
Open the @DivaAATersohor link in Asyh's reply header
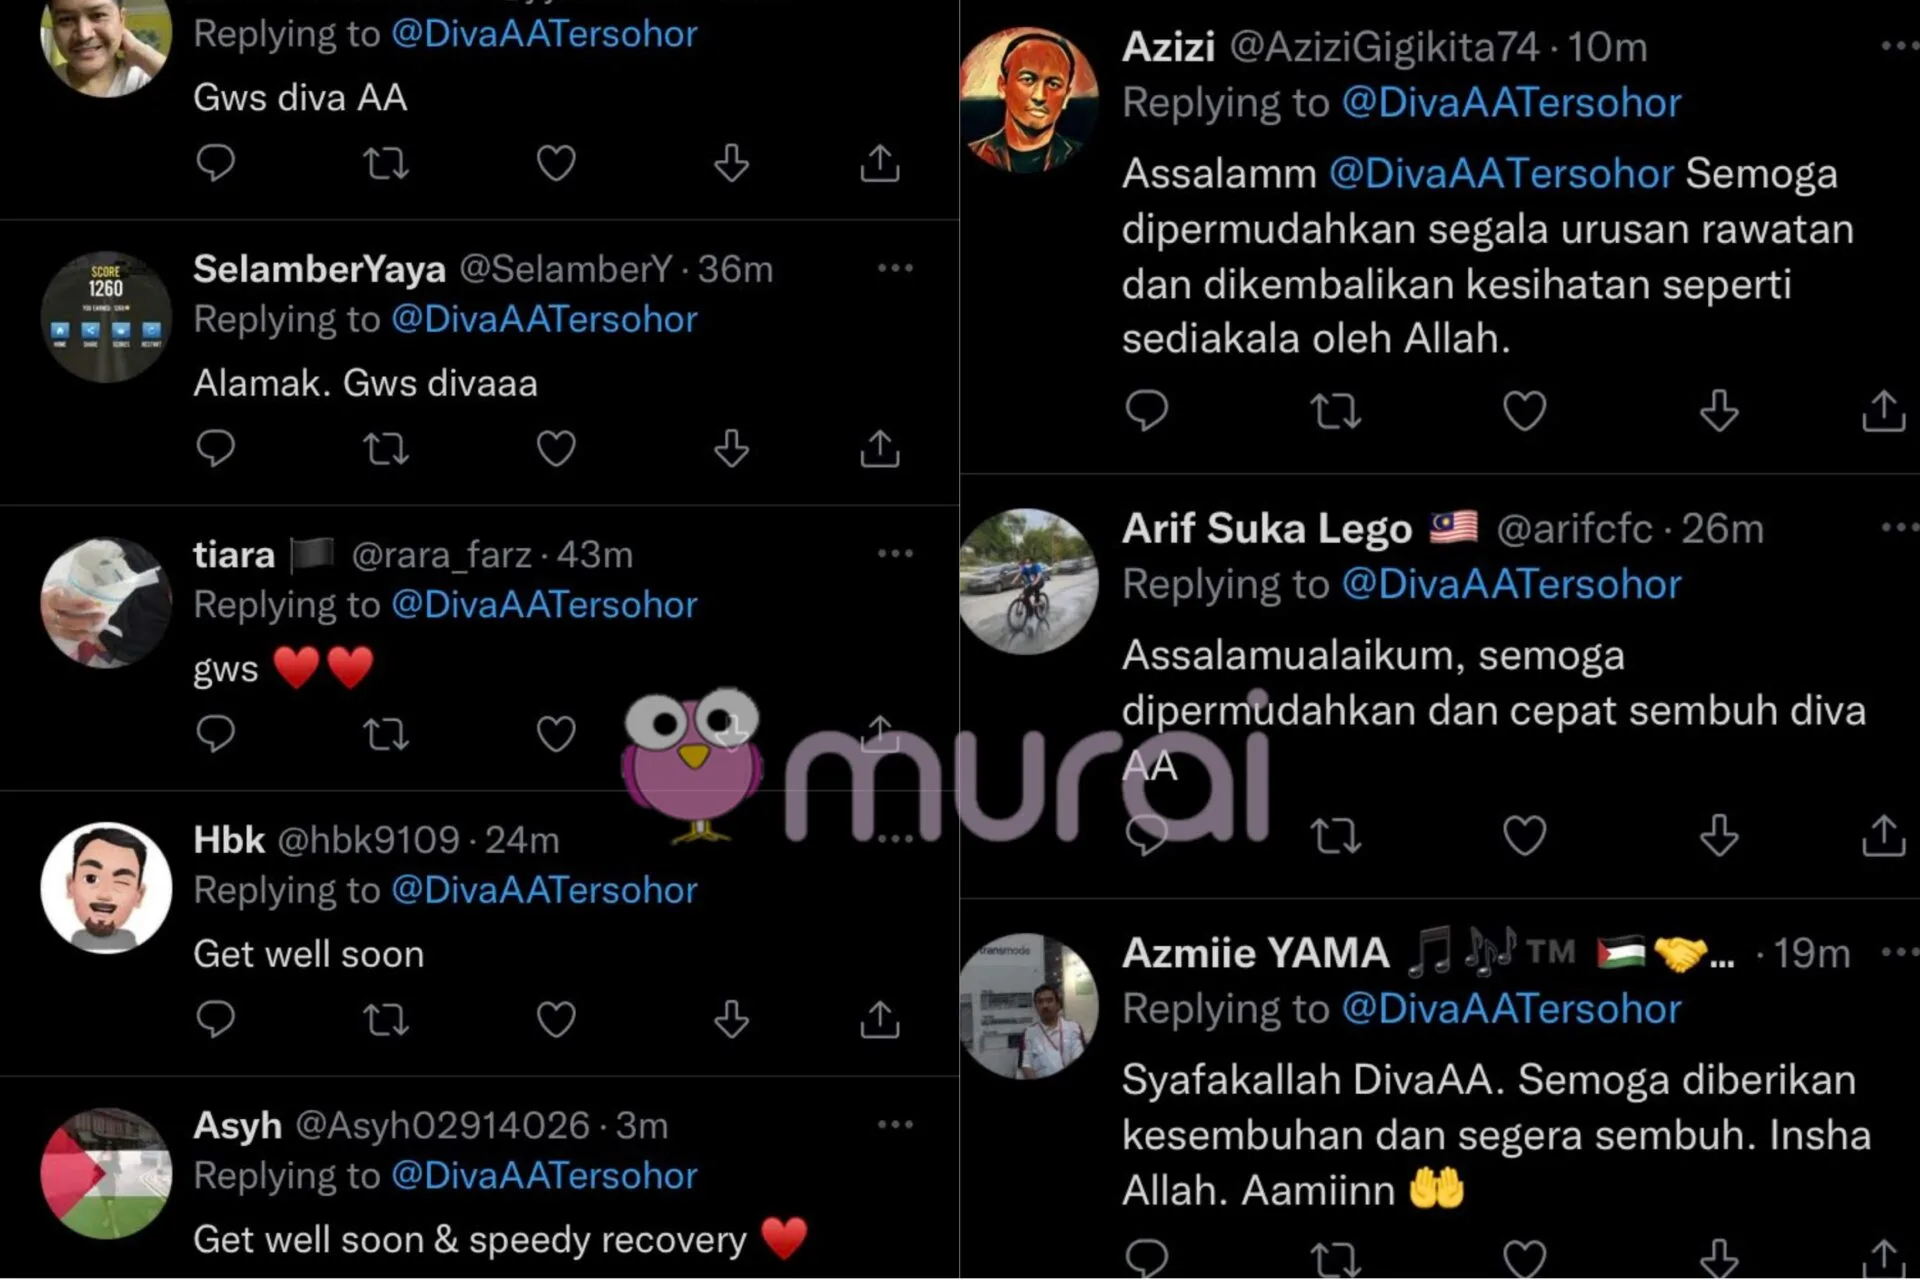(x=544, y=1176)
